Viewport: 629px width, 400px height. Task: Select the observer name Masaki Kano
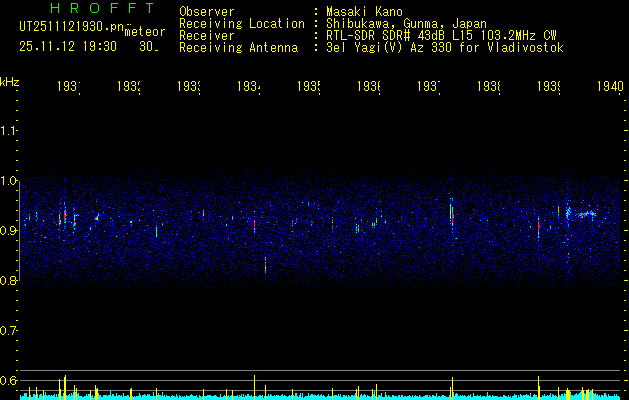pyautogui.click(x=360, y=12)
